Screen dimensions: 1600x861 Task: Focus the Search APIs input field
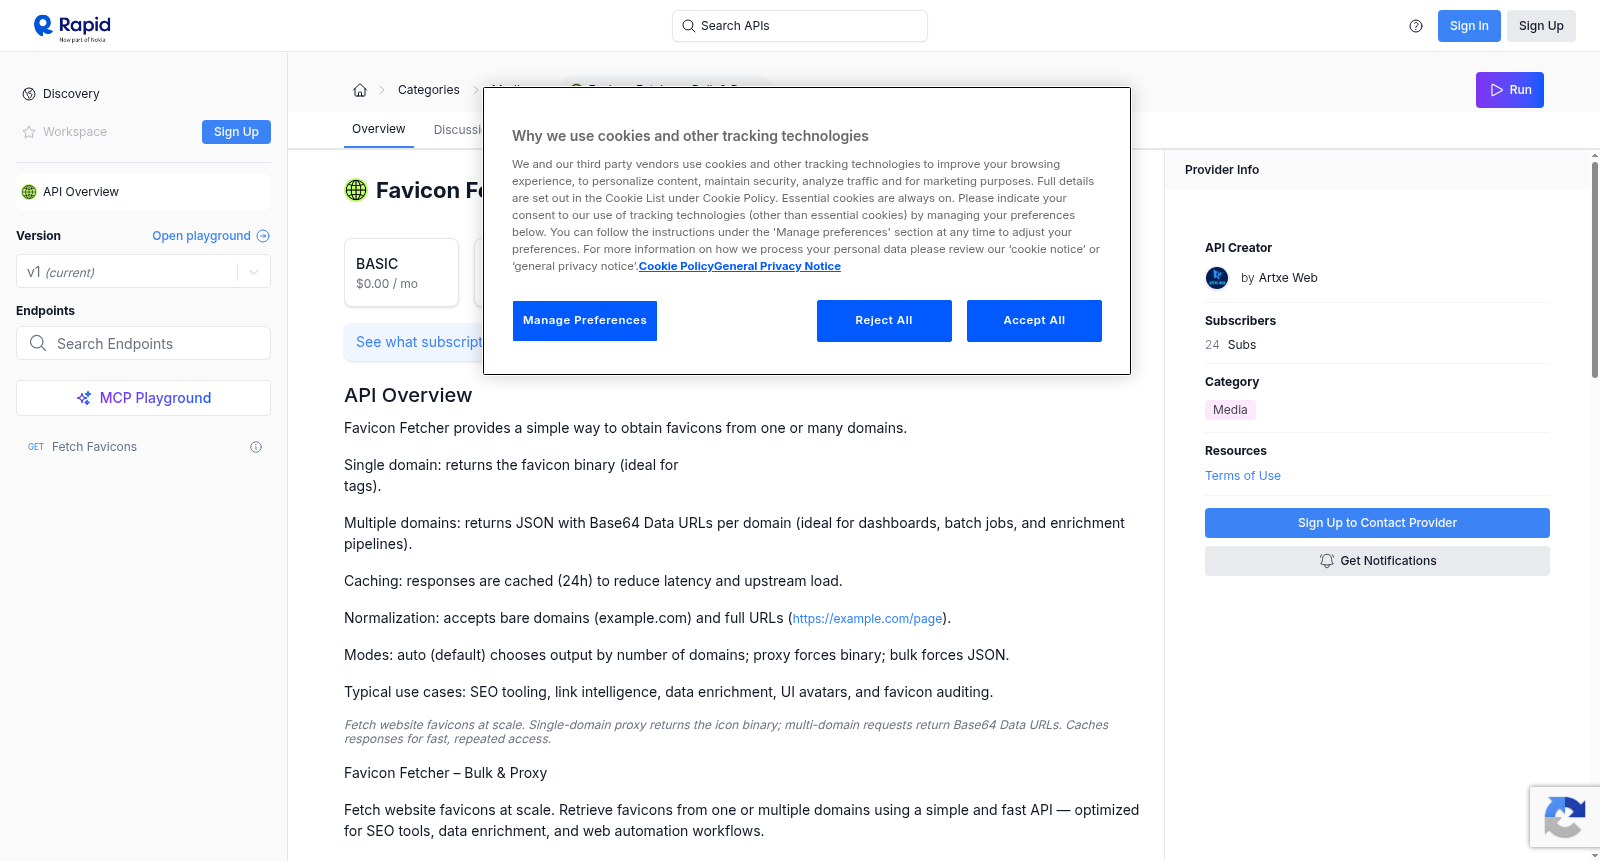click(x=800, y=26)
